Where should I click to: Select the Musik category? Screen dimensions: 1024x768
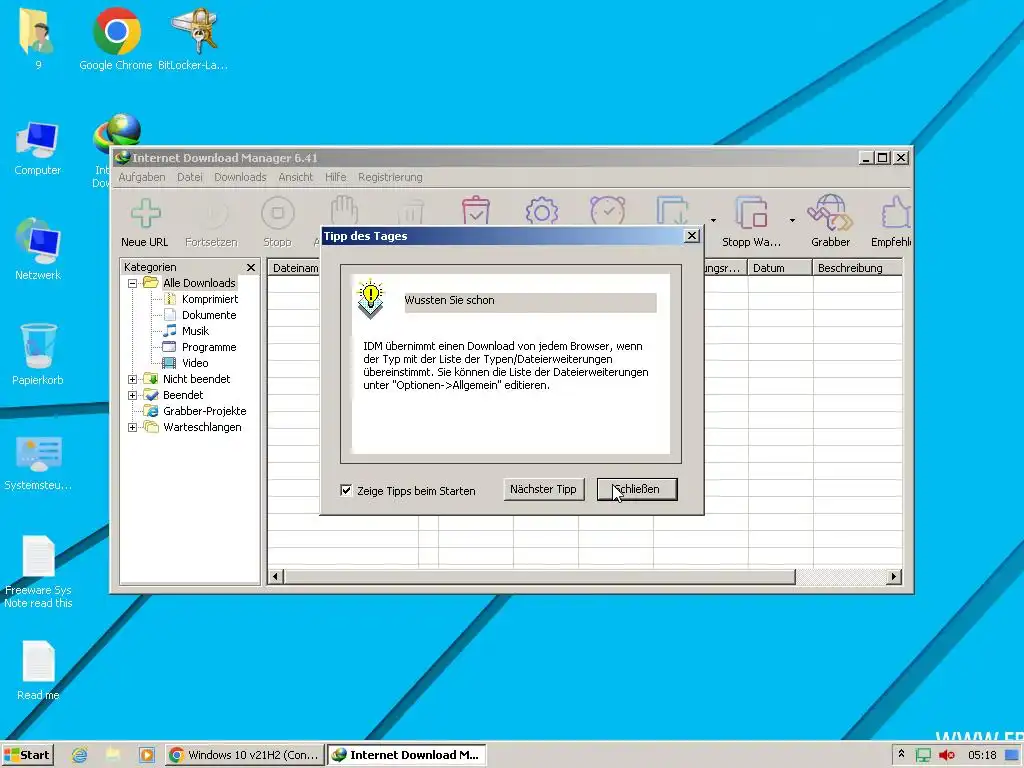point(195,331)
